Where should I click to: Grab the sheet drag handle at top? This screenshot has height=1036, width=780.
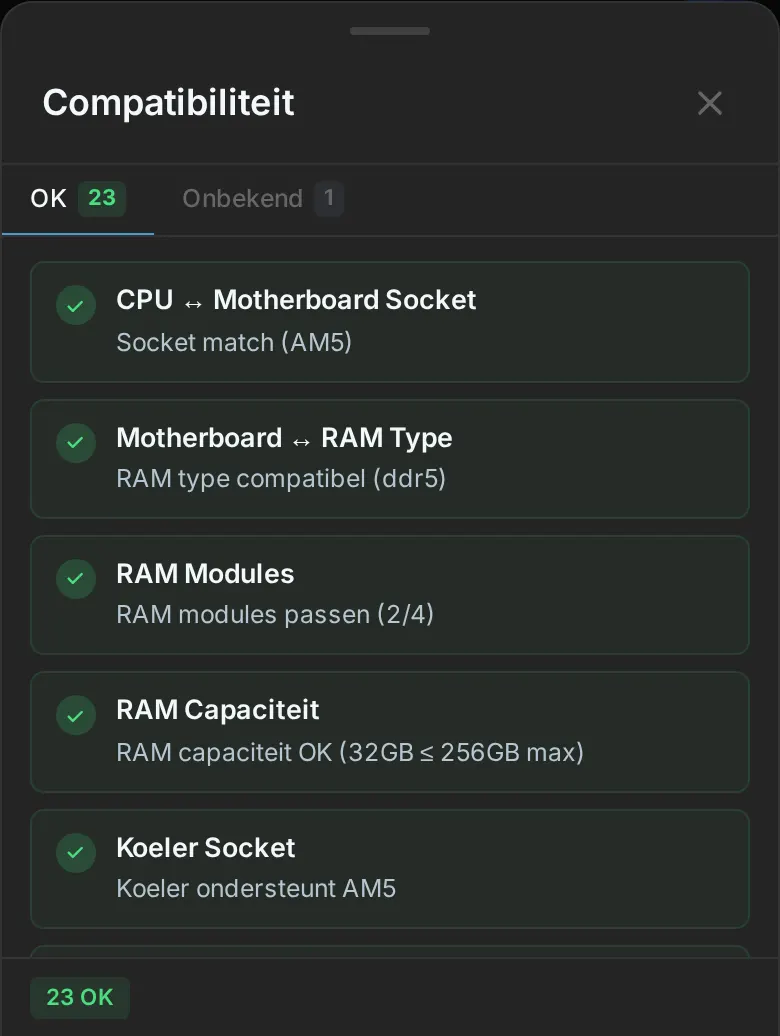click(390, 31)
